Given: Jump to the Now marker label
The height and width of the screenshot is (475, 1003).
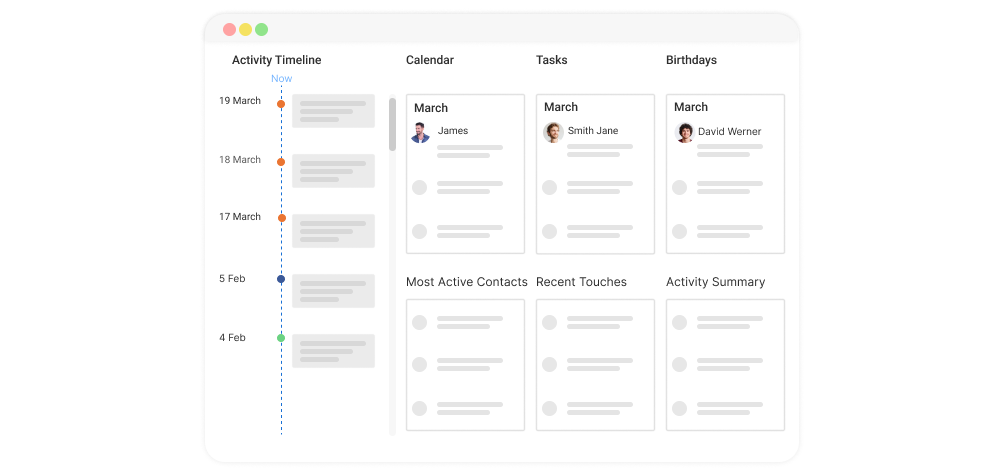Looking at the screenshot, I should [x=281, y=79].
